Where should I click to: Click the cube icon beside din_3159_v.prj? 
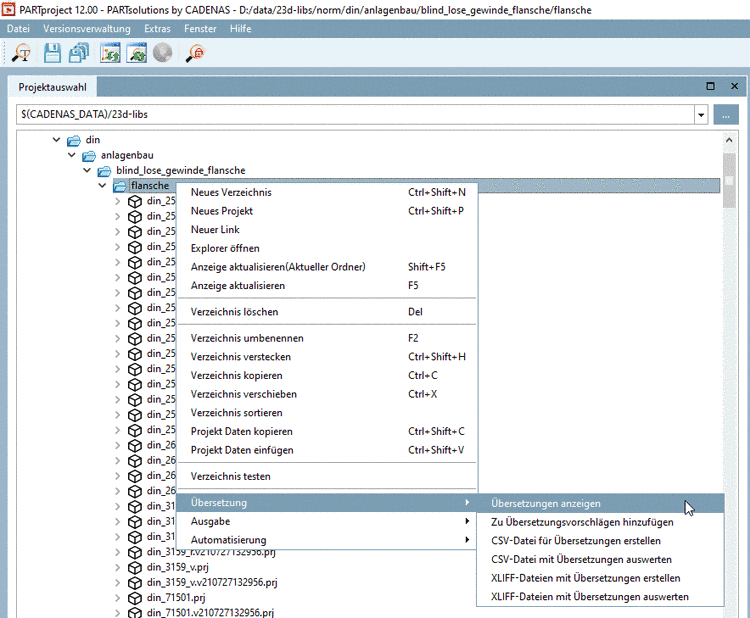[135, 567]
